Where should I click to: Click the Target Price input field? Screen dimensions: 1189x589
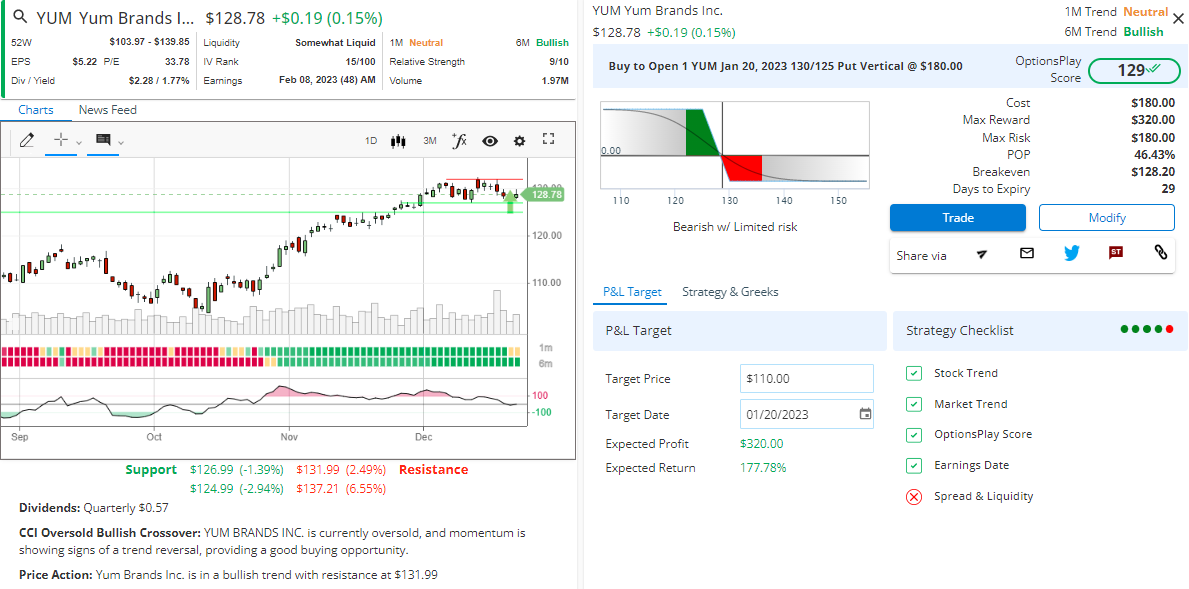point(807,378)
